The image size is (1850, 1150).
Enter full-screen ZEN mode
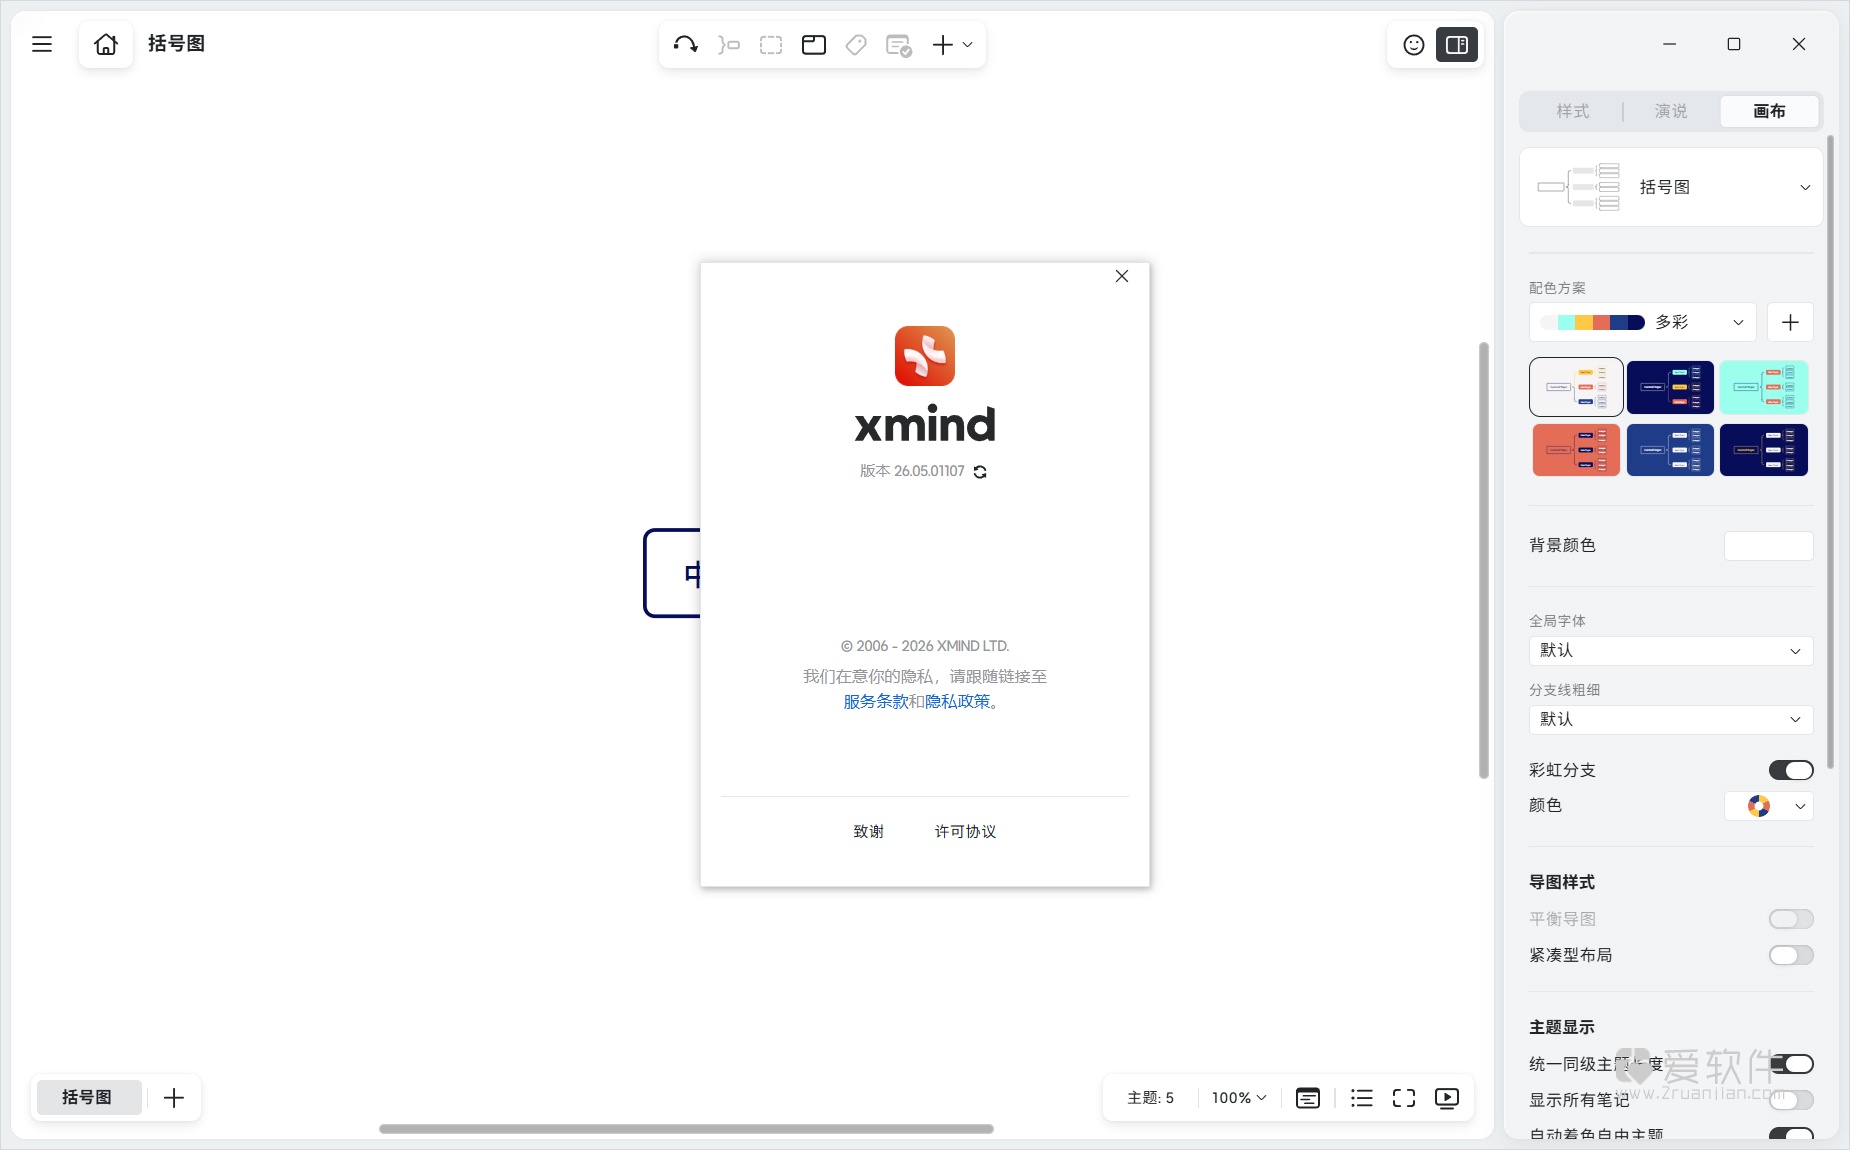(1404, 1098)
